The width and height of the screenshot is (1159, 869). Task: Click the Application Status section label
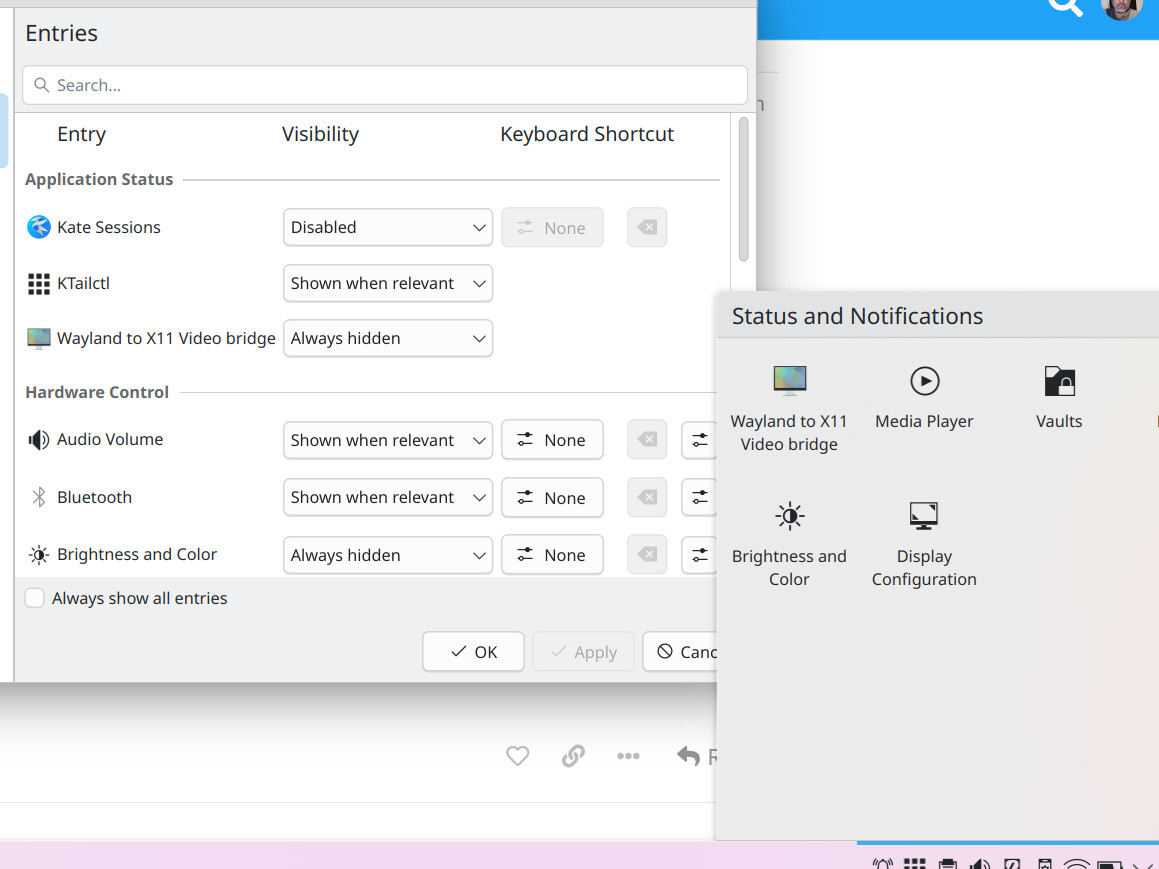click(x=99, y=180)
